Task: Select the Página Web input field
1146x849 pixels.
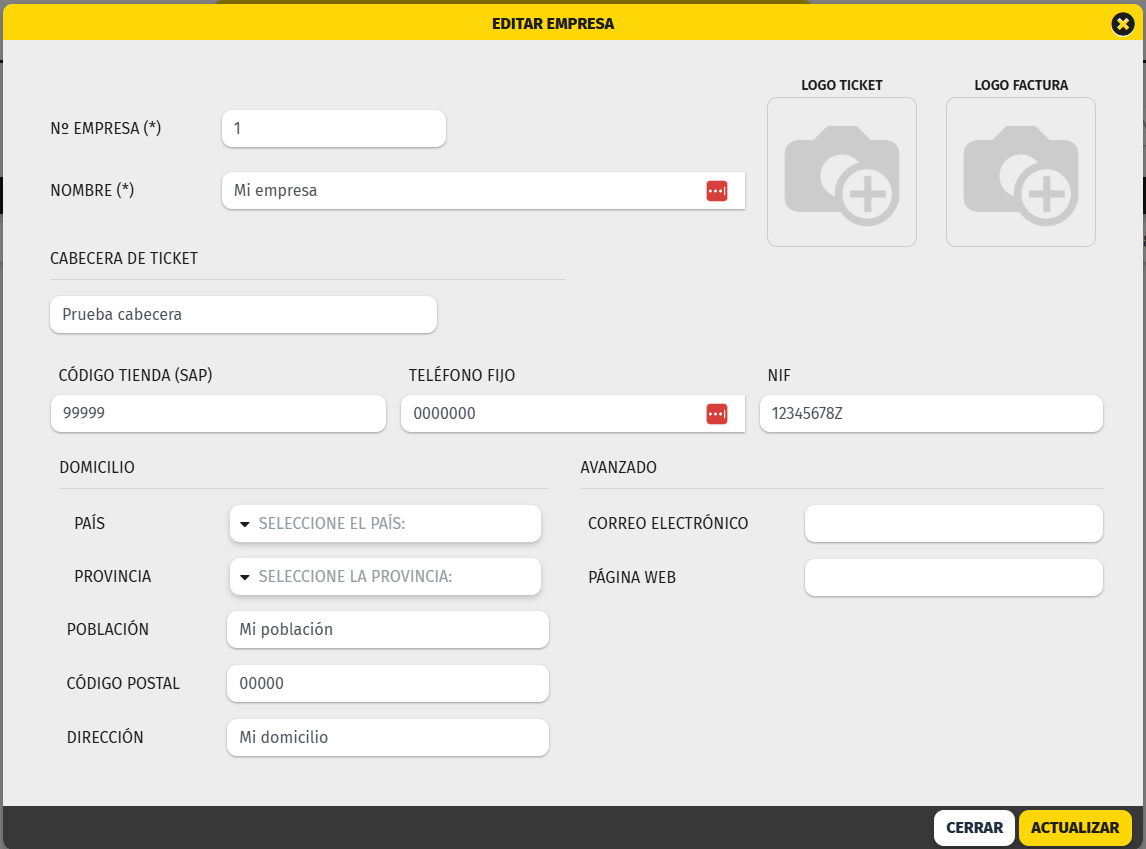Action: [953, 578]
